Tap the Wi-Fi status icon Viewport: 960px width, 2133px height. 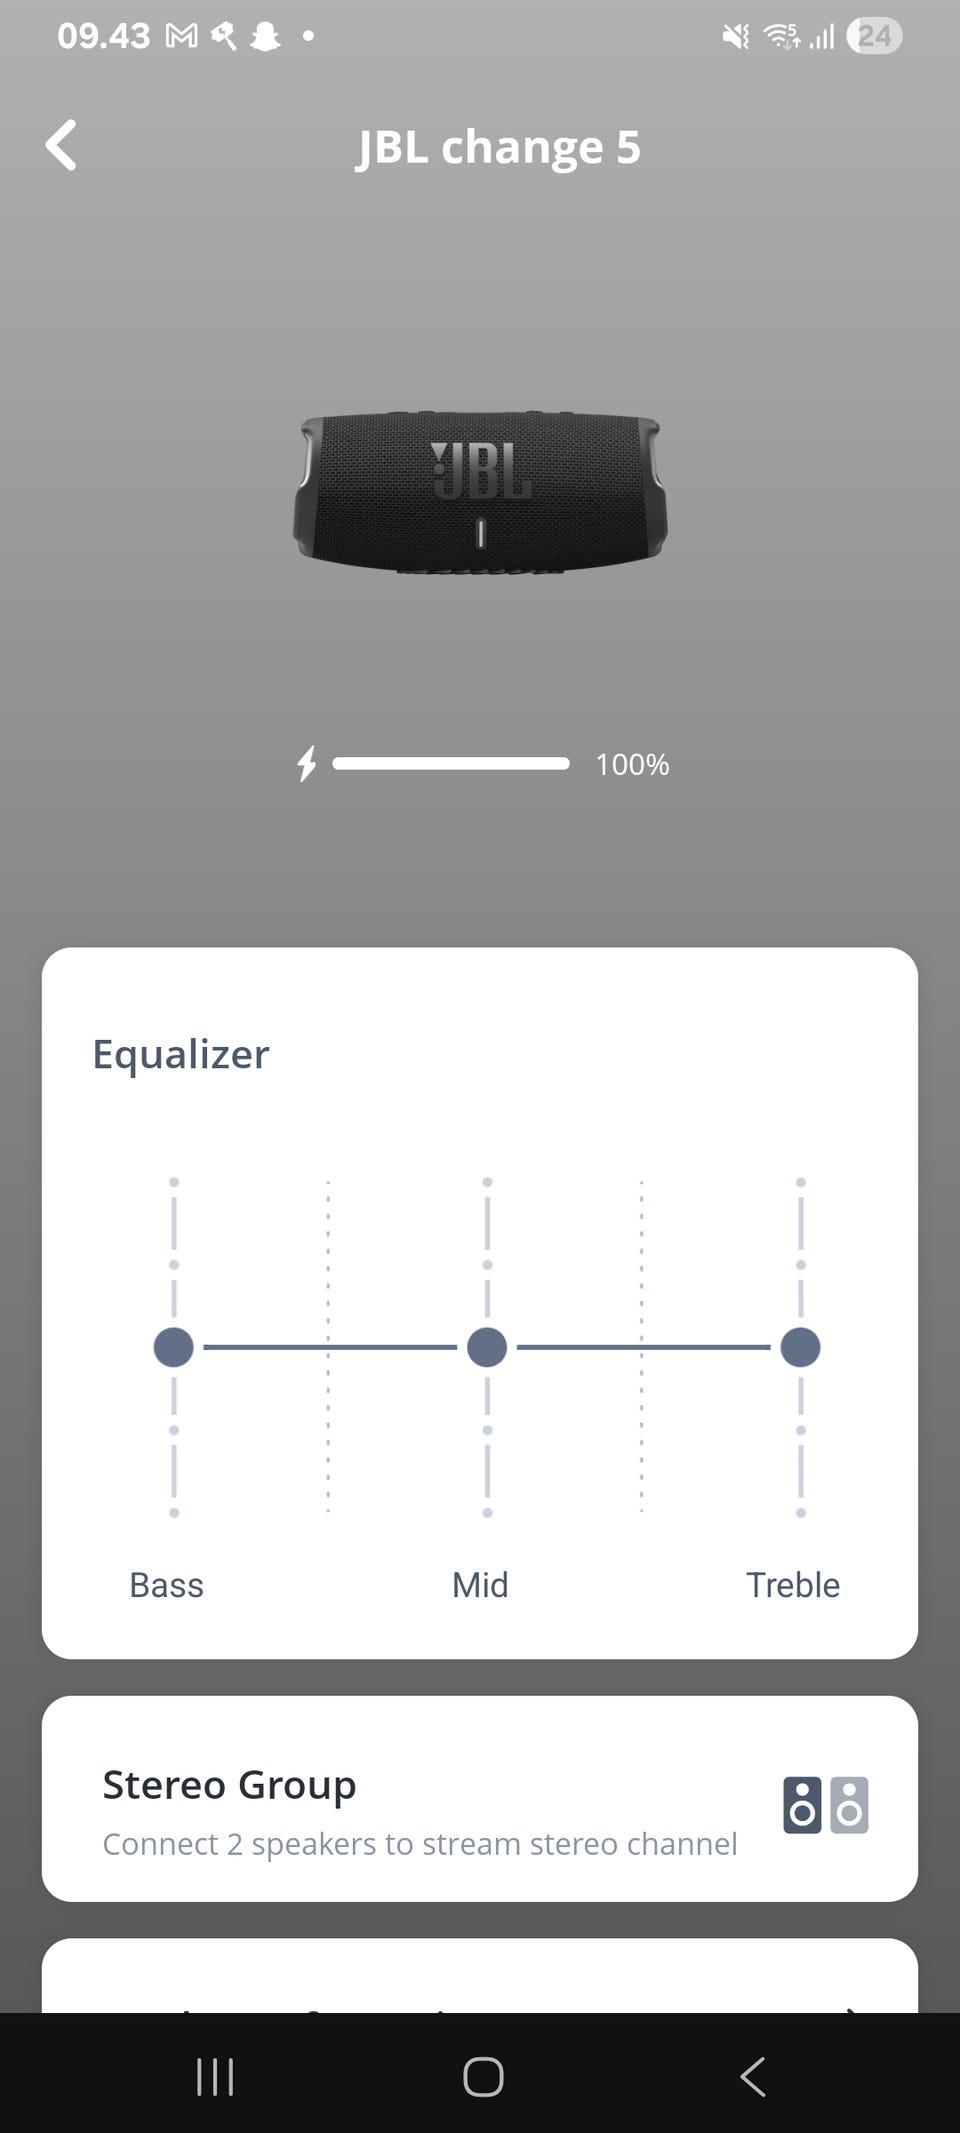781,37
